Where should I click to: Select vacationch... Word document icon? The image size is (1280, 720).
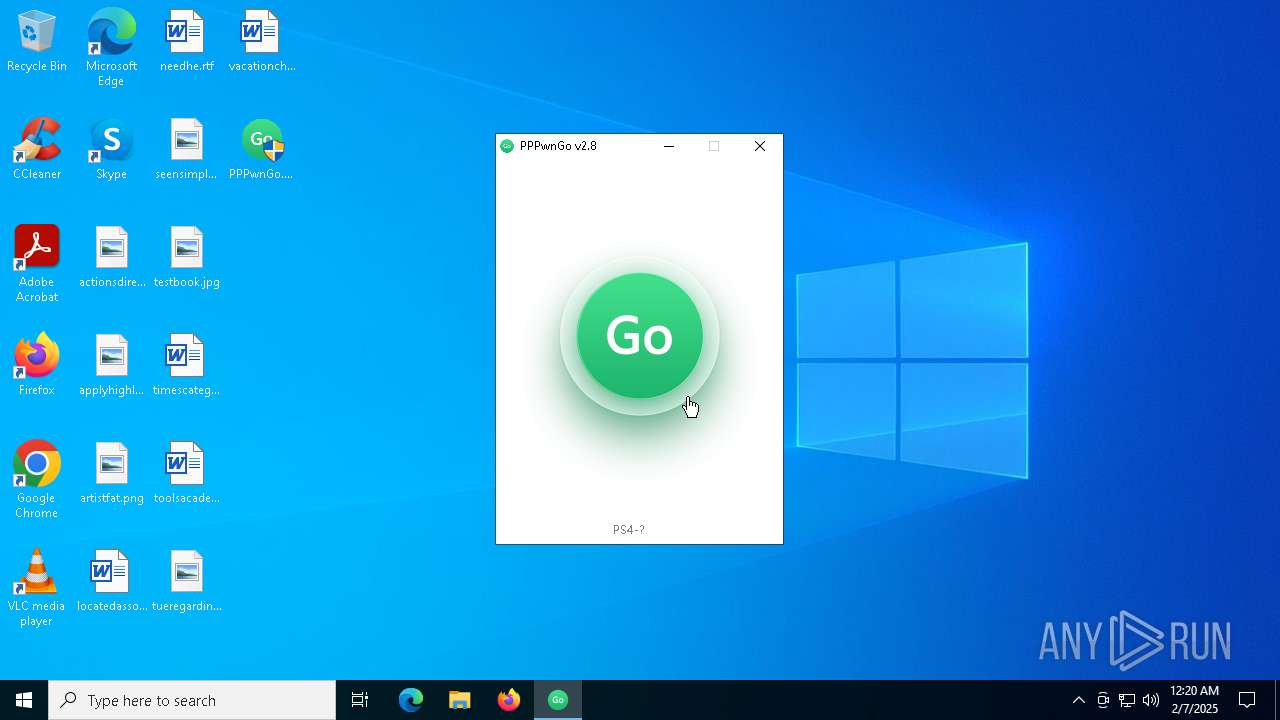262,42
